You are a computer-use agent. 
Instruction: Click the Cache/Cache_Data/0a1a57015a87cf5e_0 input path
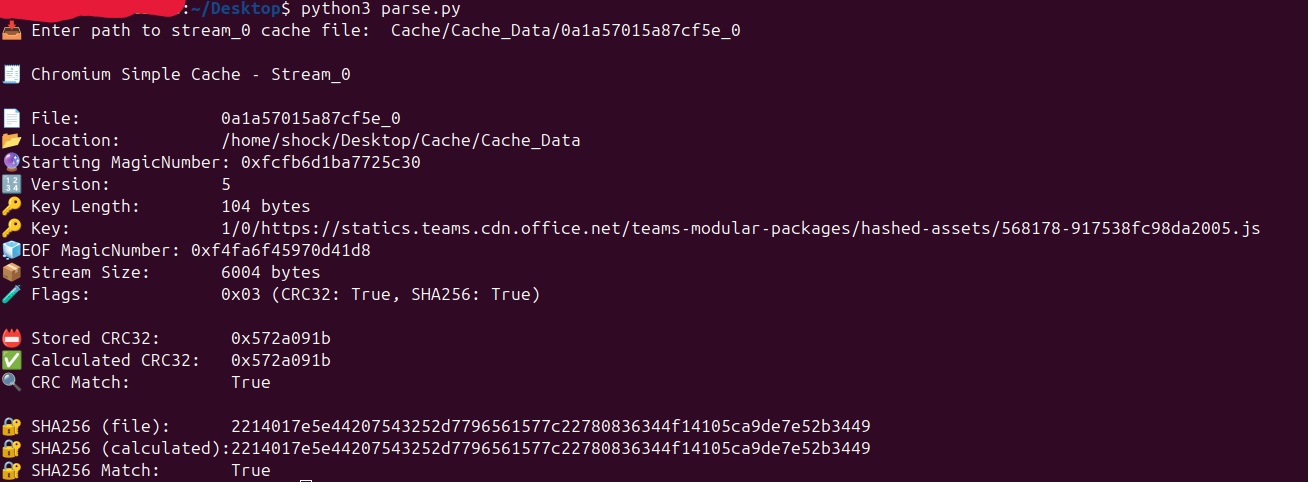click(566, 31)
